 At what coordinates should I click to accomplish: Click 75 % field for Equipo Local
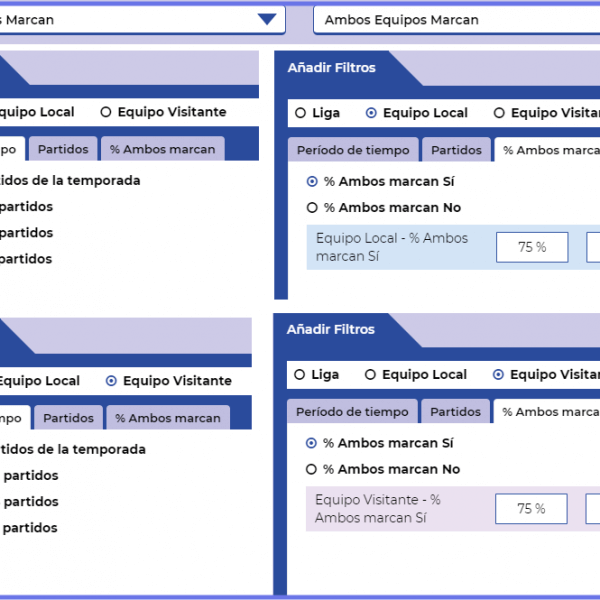(x=532, y=247)
